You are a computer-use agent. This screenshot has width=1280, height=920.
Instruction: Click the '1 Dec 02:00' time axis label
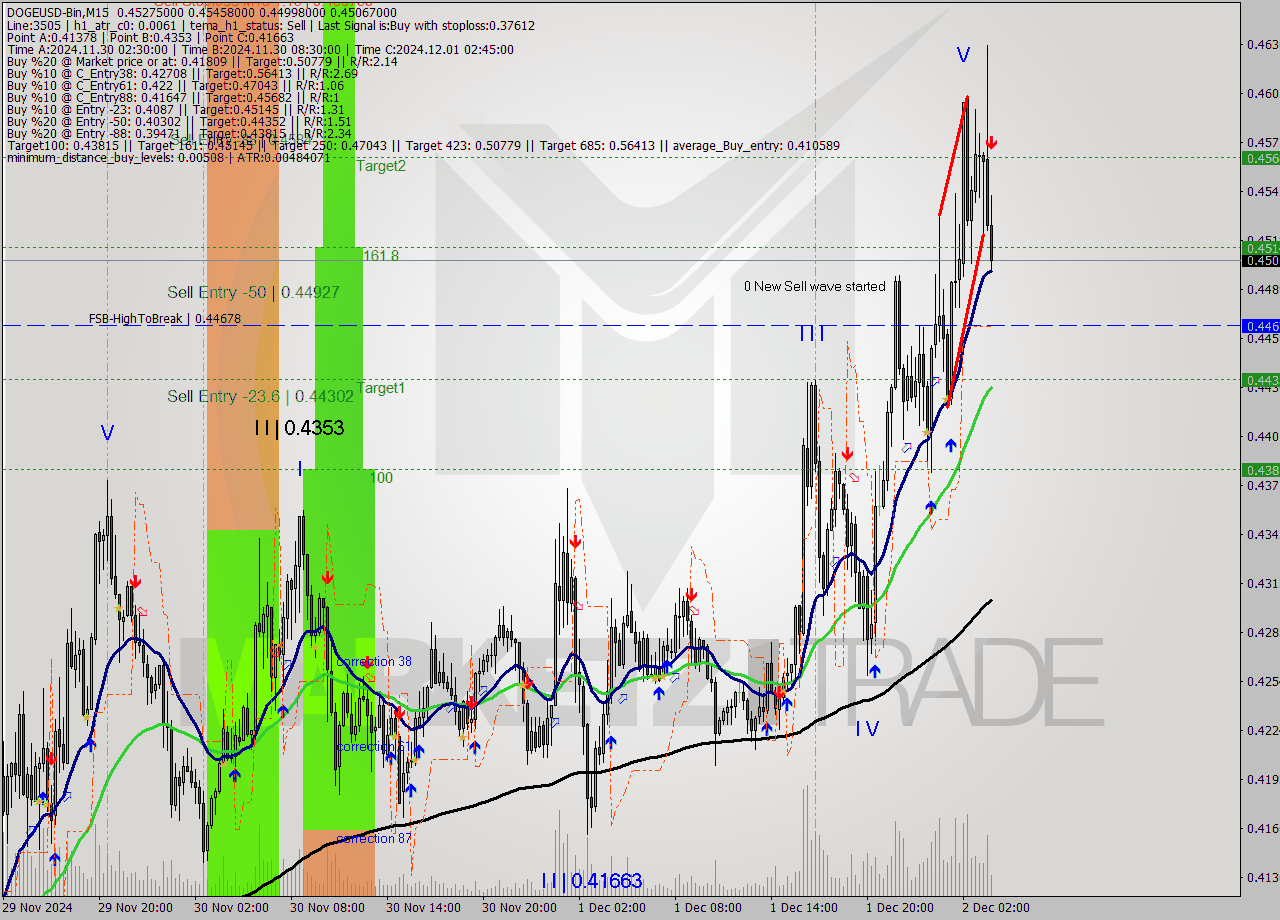click(612, 908)
